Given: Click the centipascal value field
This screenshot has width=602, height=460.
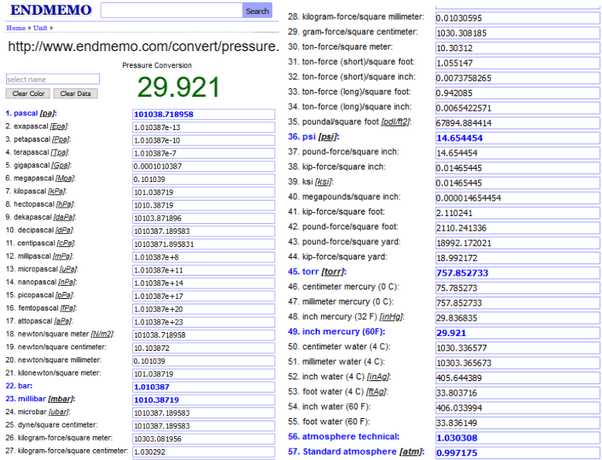Looking at the screenshot, I should [x=203, y=244].
